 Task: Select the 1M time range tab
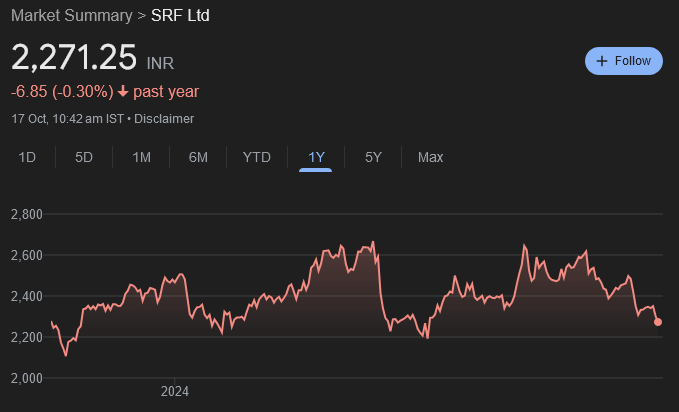coord(141,157)
